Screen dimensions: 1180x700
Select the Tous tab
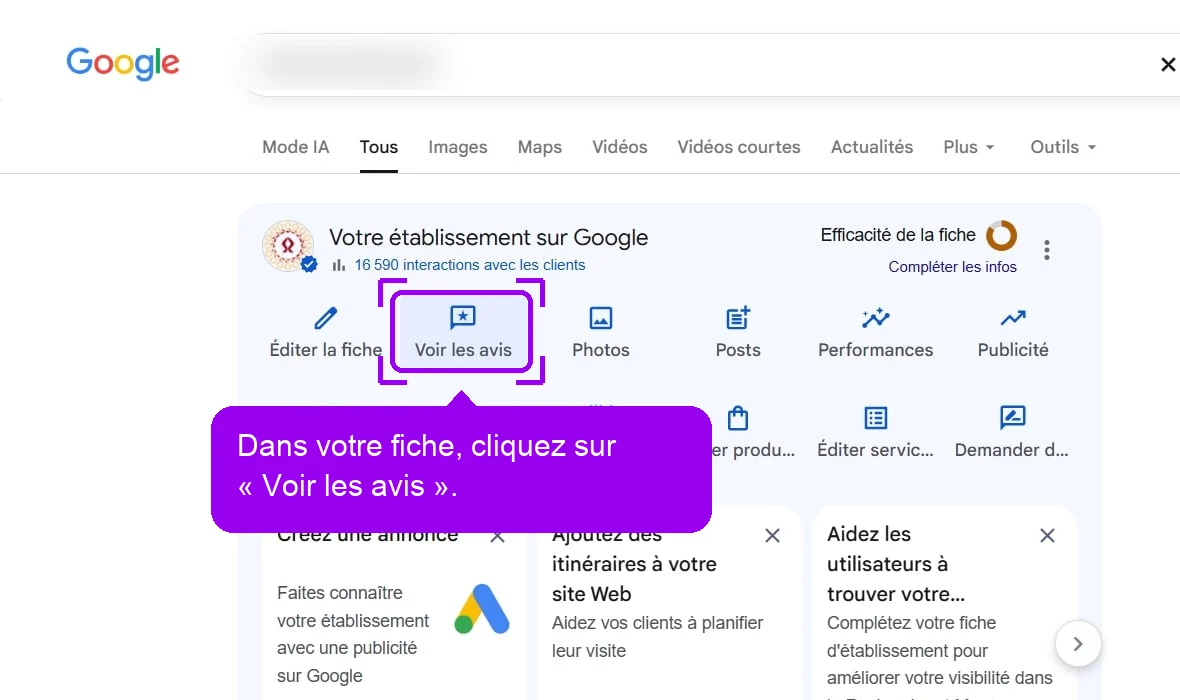point(379,147)
